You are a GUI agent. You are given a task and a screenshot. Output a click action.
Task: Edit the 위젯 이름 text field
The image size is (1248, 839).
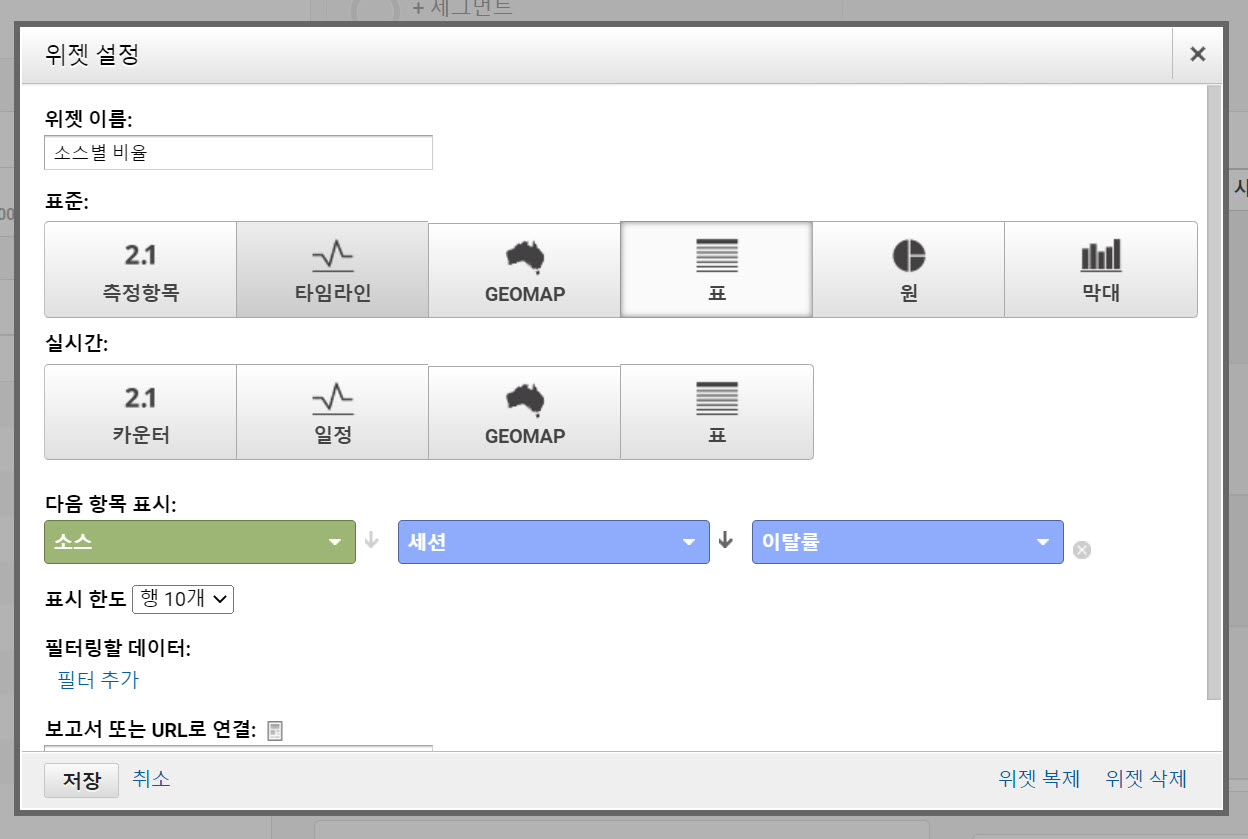[x=239, y=153]
